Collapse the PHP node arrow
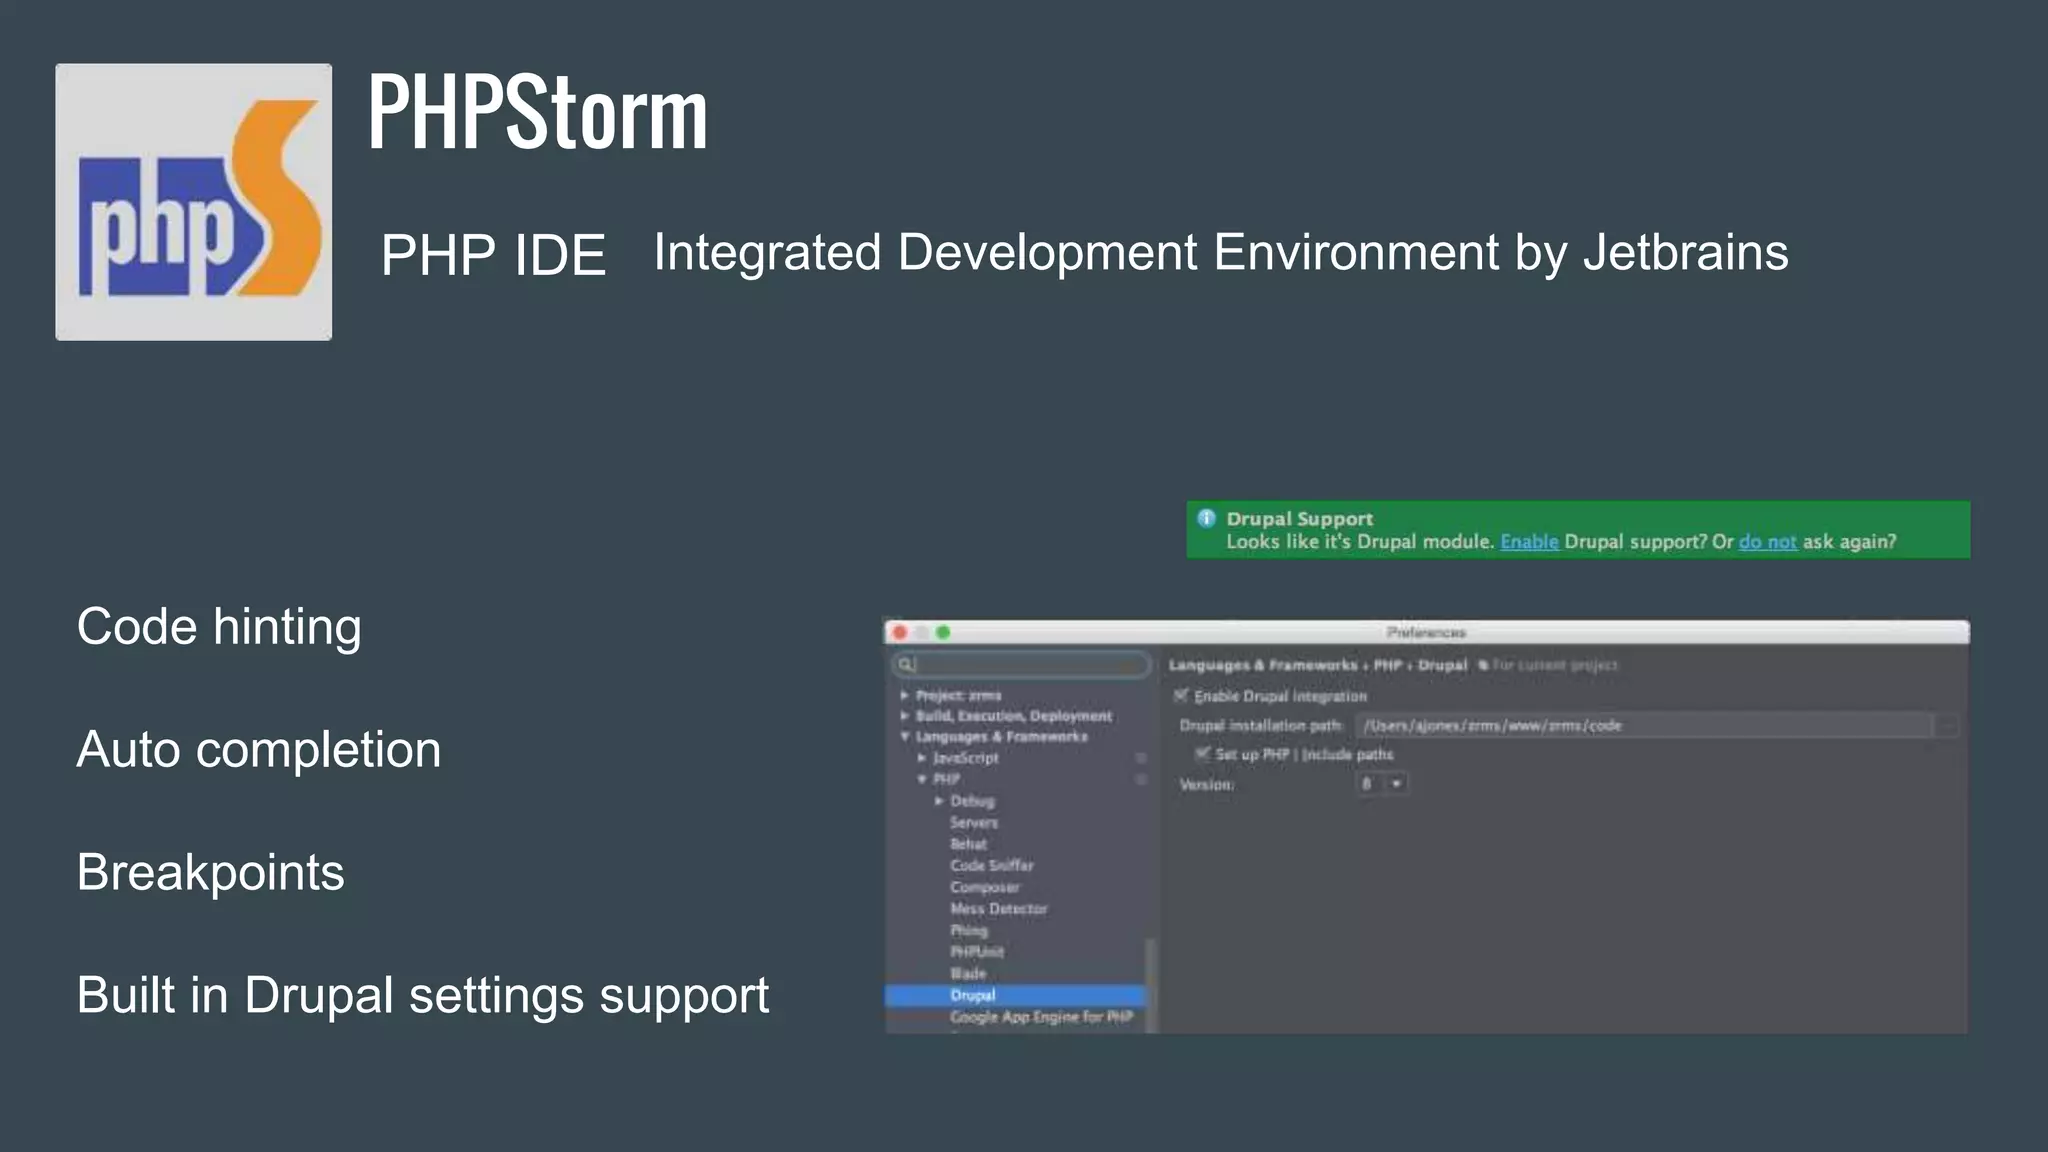Screen dimensions: 2048x1152 [x=922, y=779]
